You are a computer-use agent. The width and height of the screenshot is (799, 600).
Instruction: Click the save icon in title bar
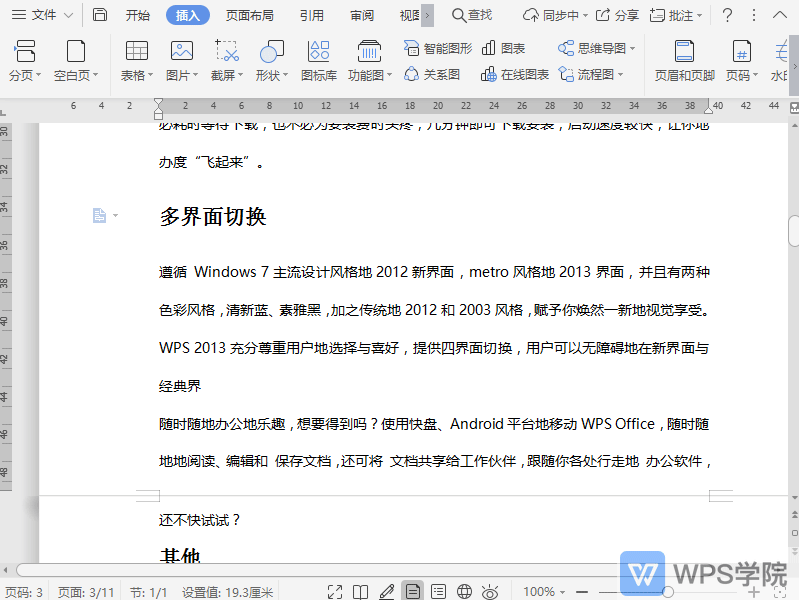coord(100,15)
